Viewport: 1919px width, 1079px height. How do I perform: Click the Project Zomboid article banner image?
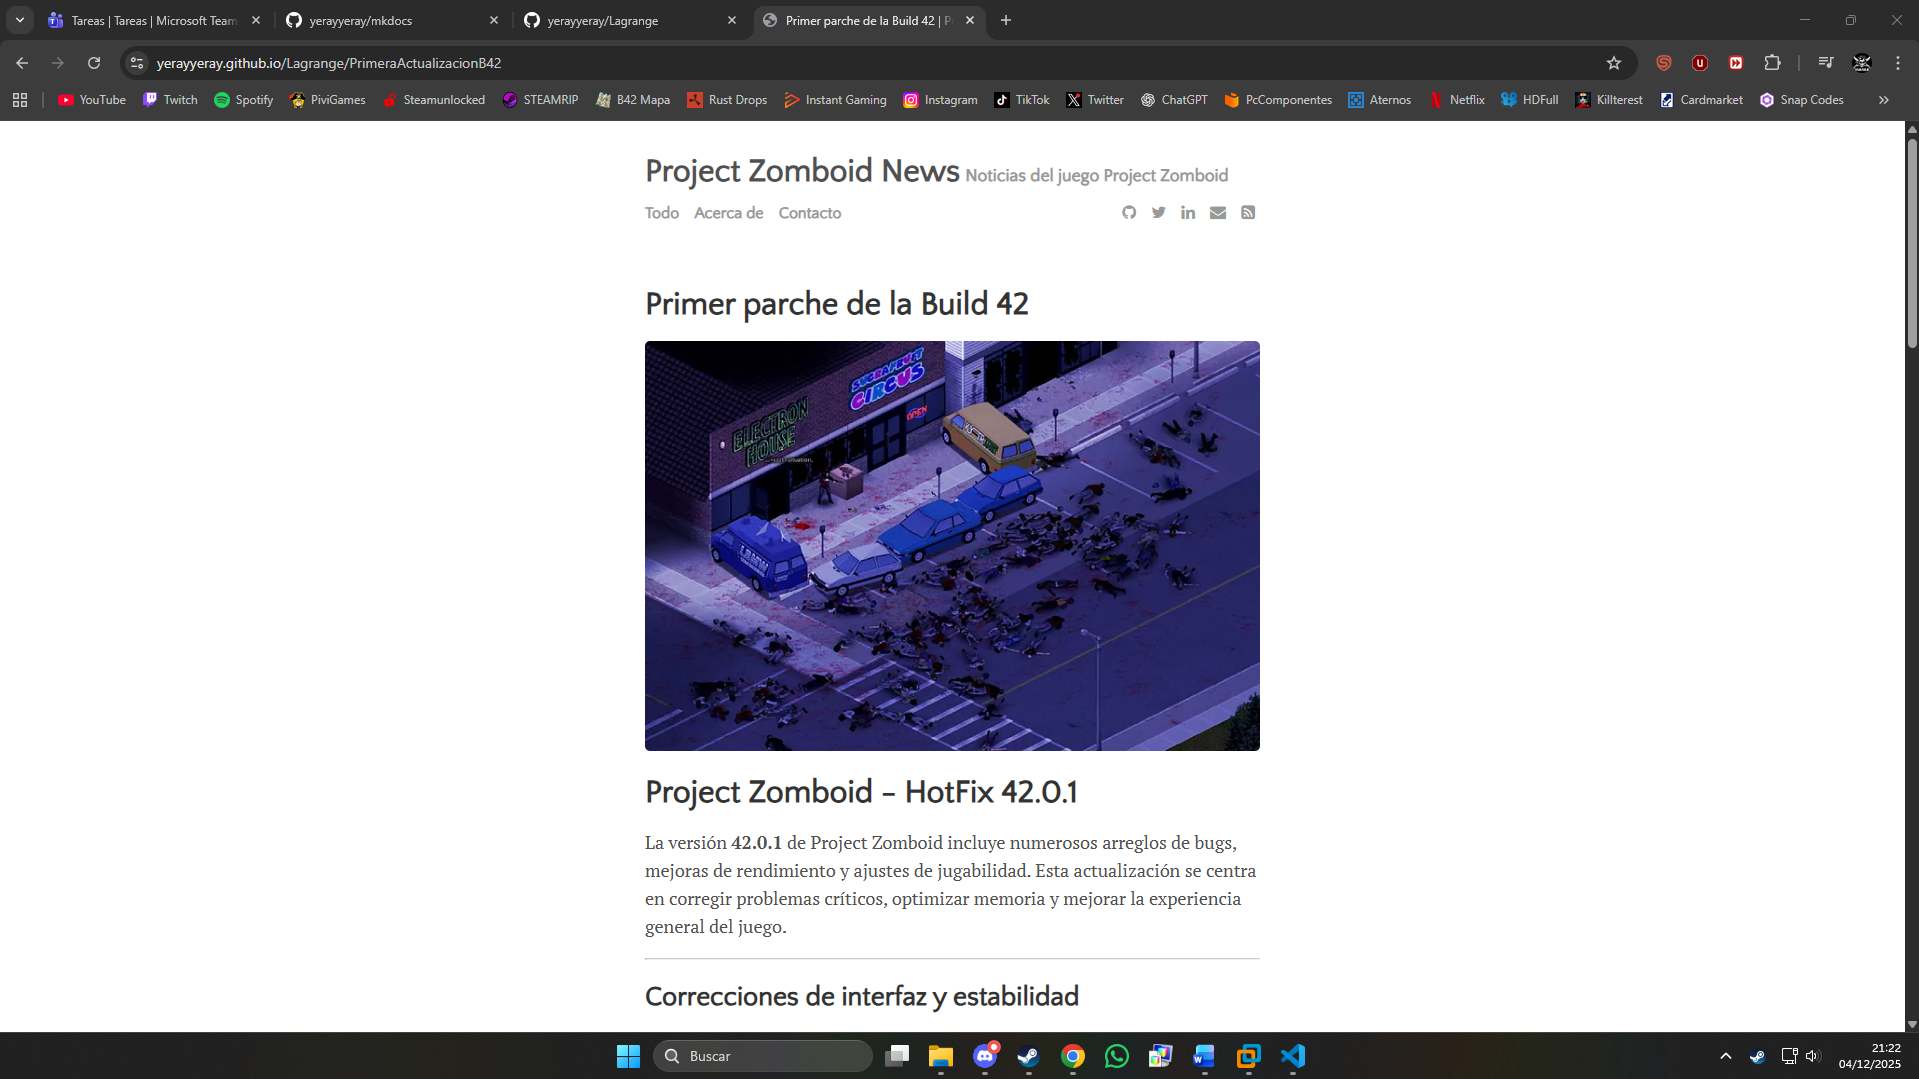click(951, 545)
